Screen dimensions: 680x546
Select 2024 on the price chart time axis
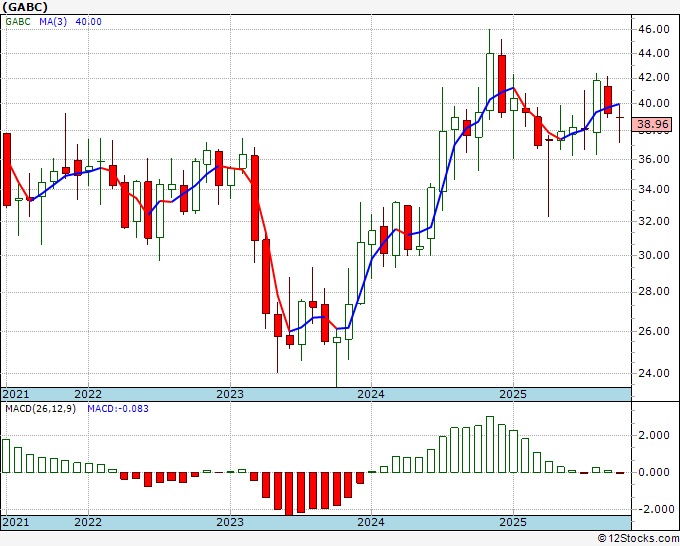pos(371,394)
